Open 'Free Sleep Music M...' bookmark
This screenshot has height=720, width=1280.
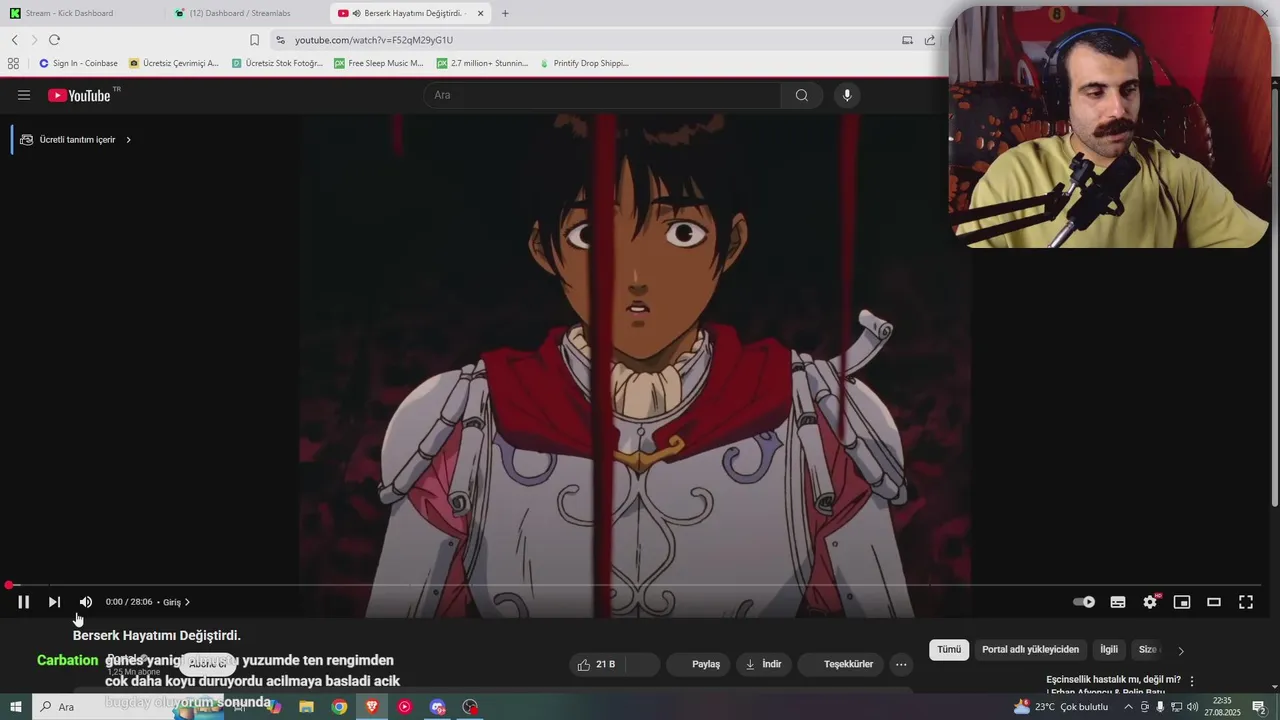click(379, 63)
